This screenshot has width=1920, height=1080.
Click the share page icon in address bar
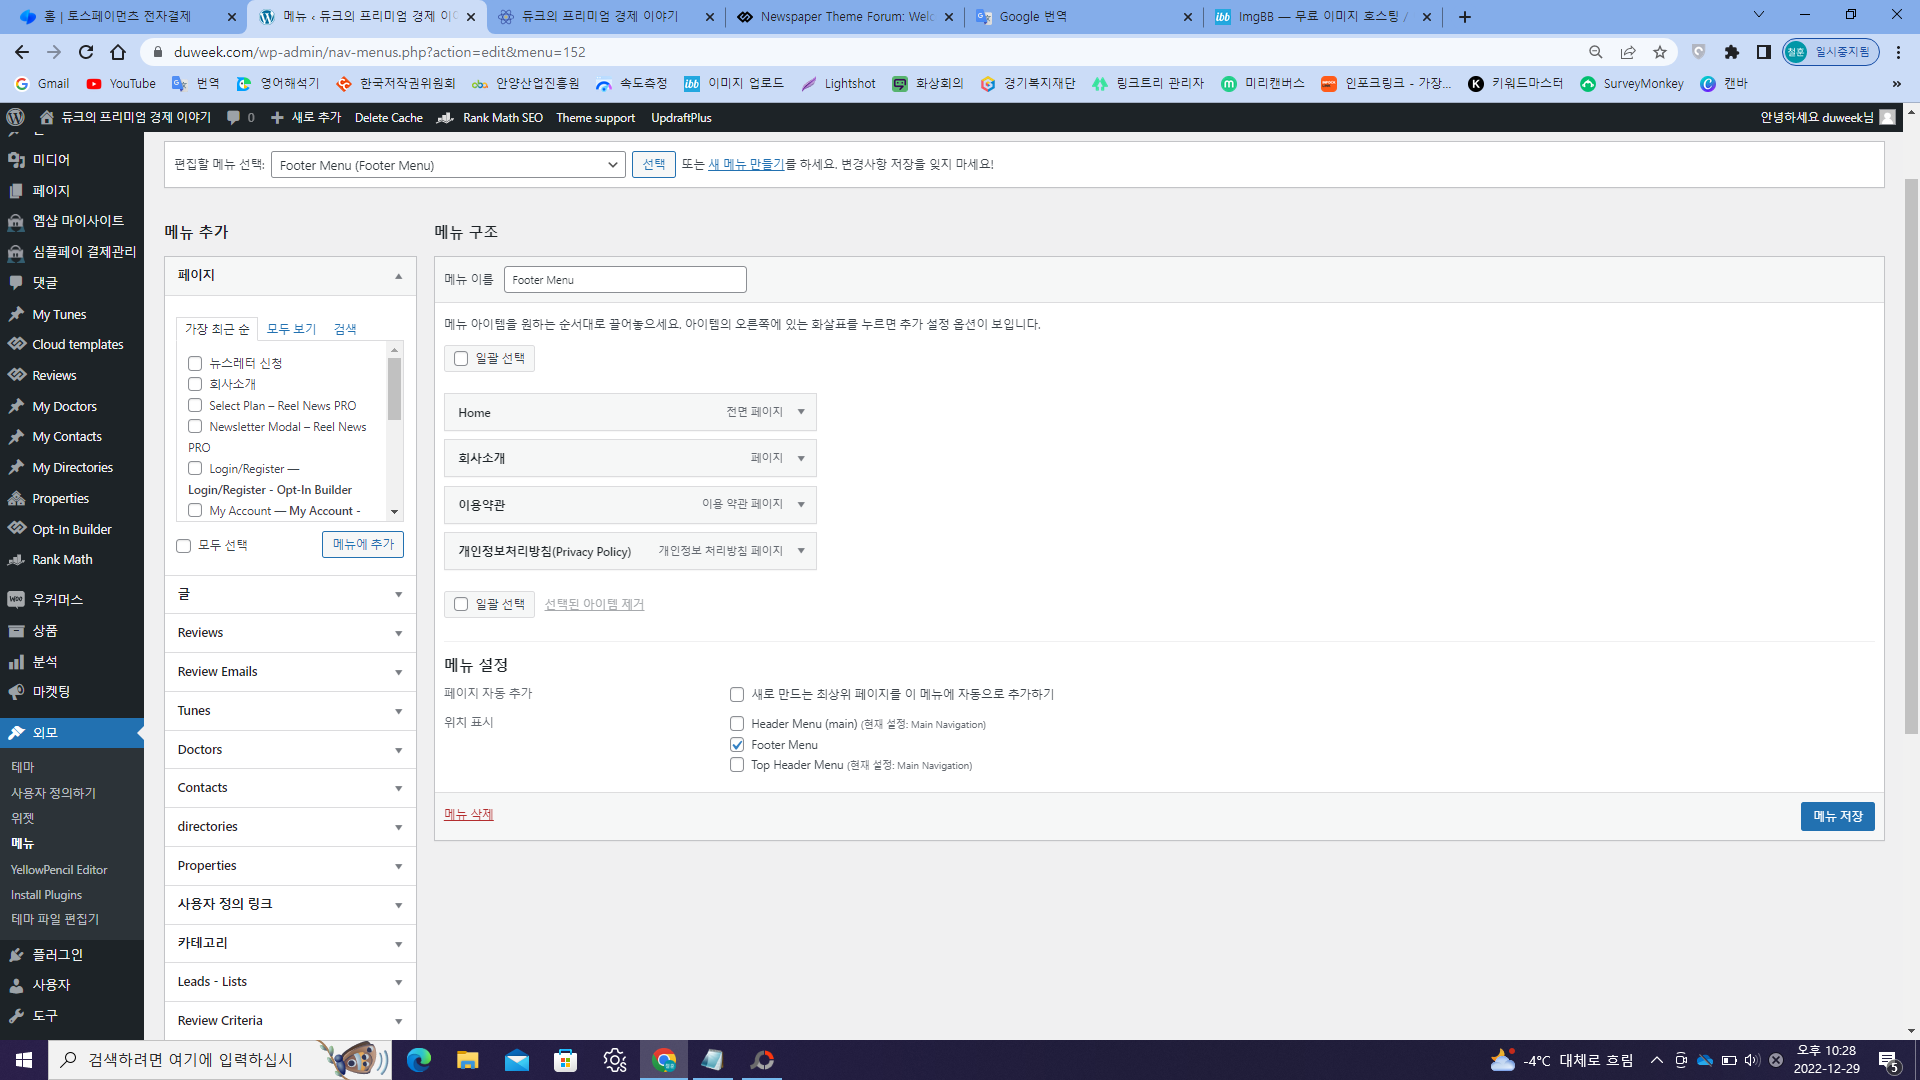tap(1628, 52)
